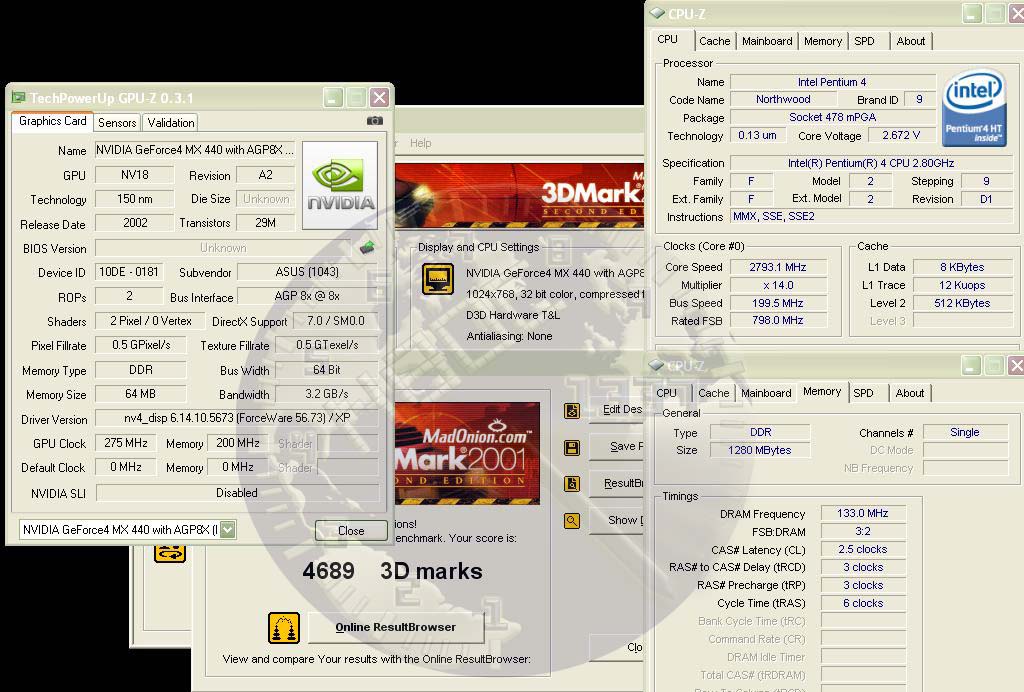The width and height of the screenshot is (1024, 692).
Task: Click the Online ResultBrowser button
Action: (x=396, y=627)
